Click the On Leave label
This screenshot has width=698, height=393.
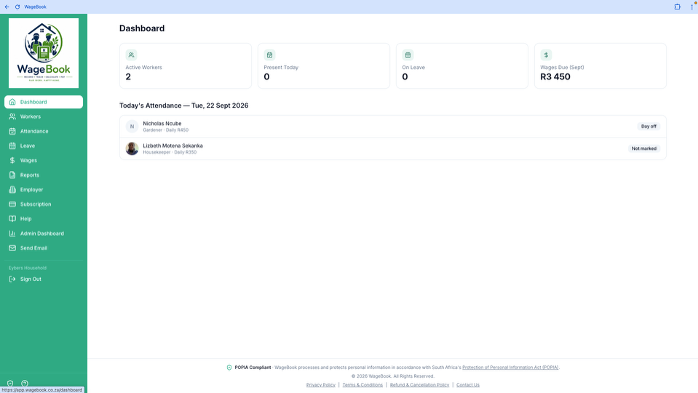coord(414,67)
